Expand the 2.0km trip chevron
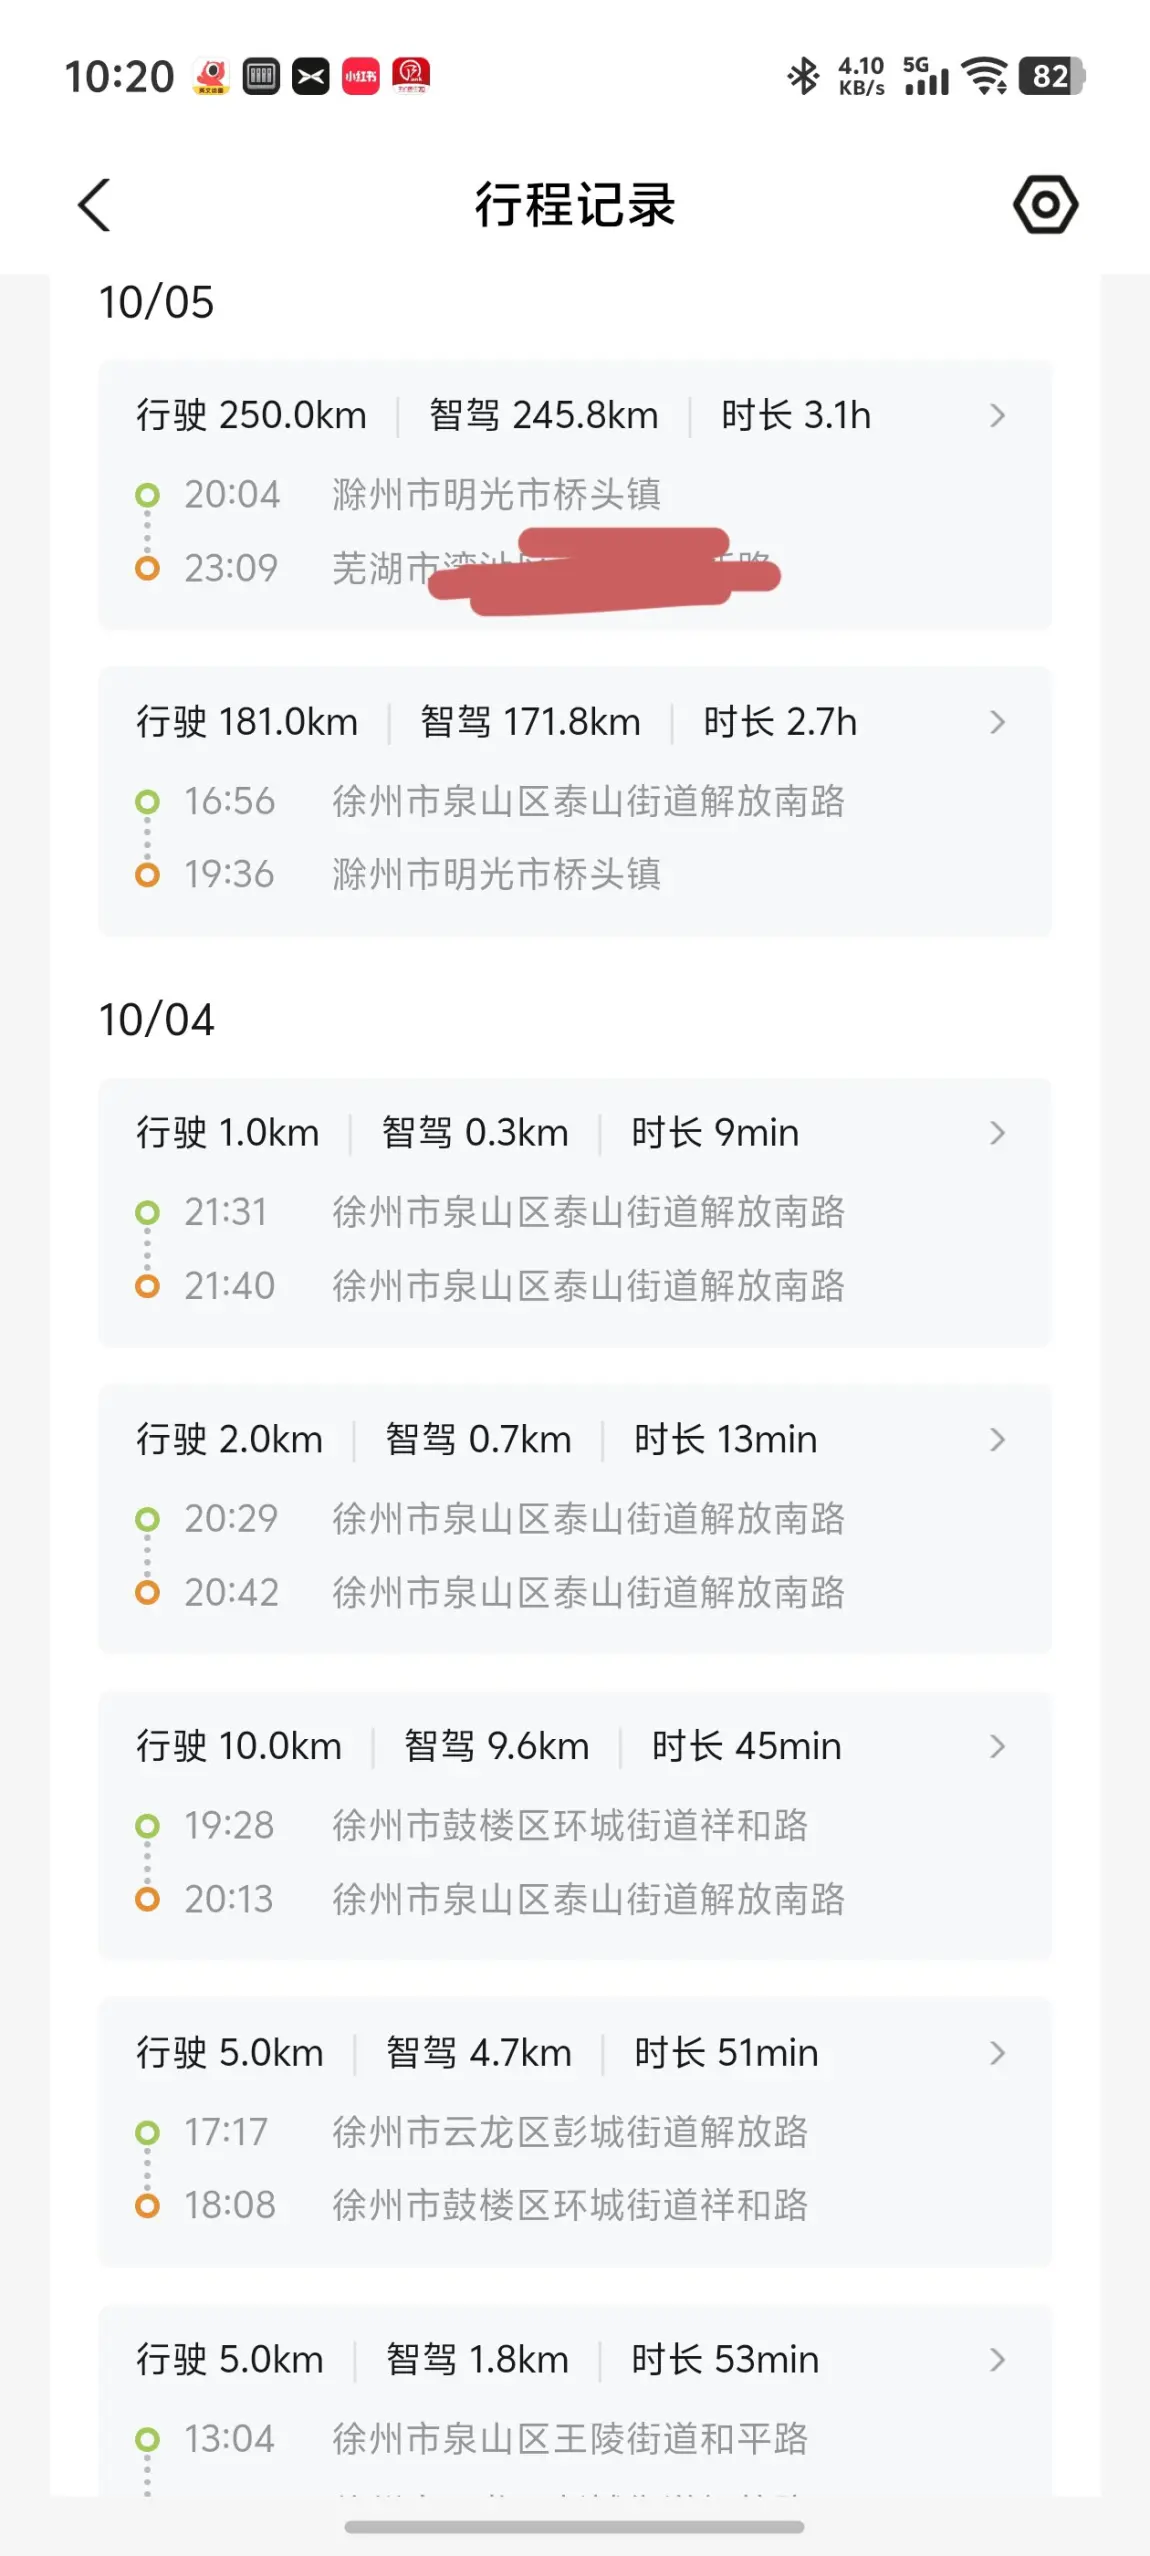Image resolution: width=1150 pixels, height=2556 pixels. tap(996, 1440)
